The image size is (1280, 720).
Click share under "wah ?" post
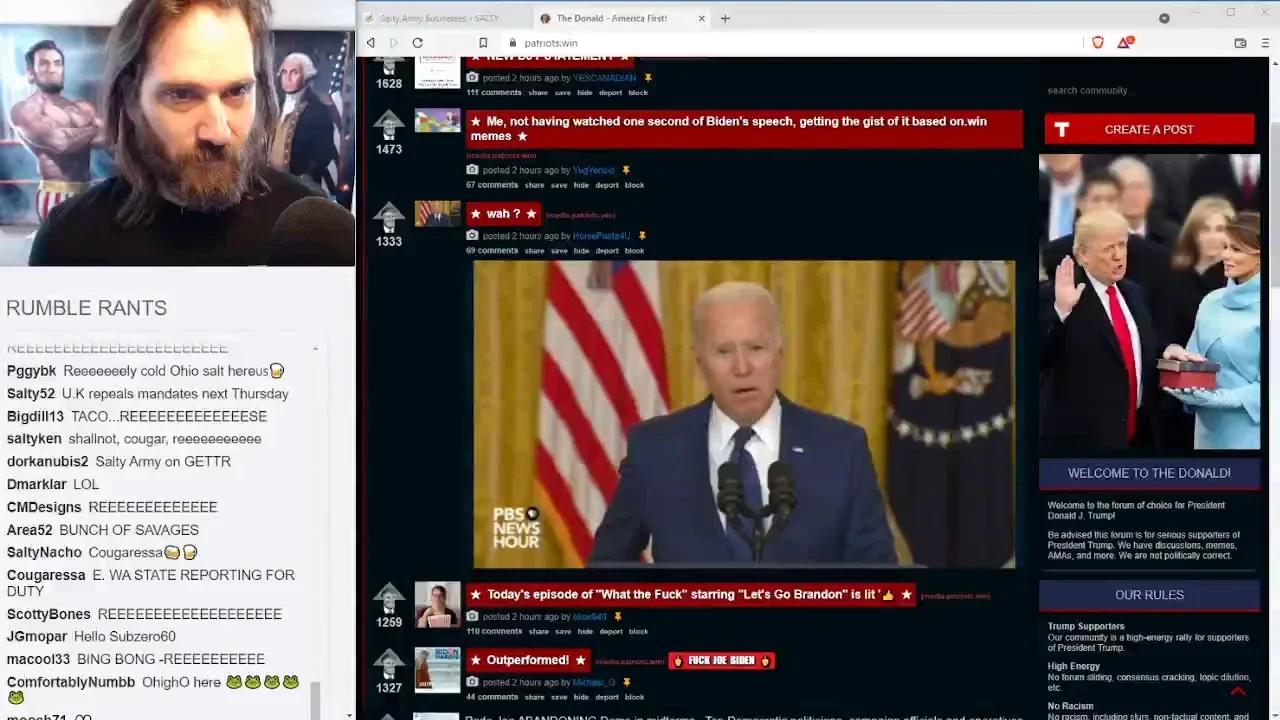[x=534, y=251]
